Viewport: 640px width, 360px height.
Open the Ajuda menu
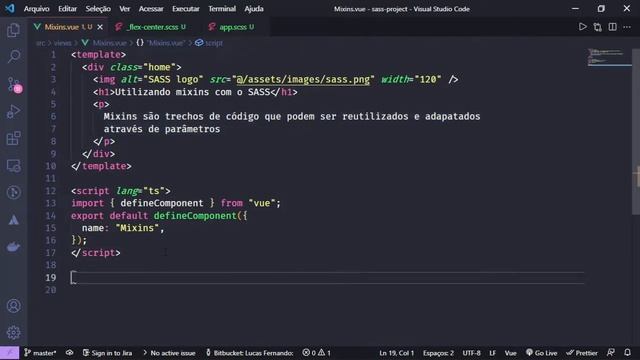254,9
